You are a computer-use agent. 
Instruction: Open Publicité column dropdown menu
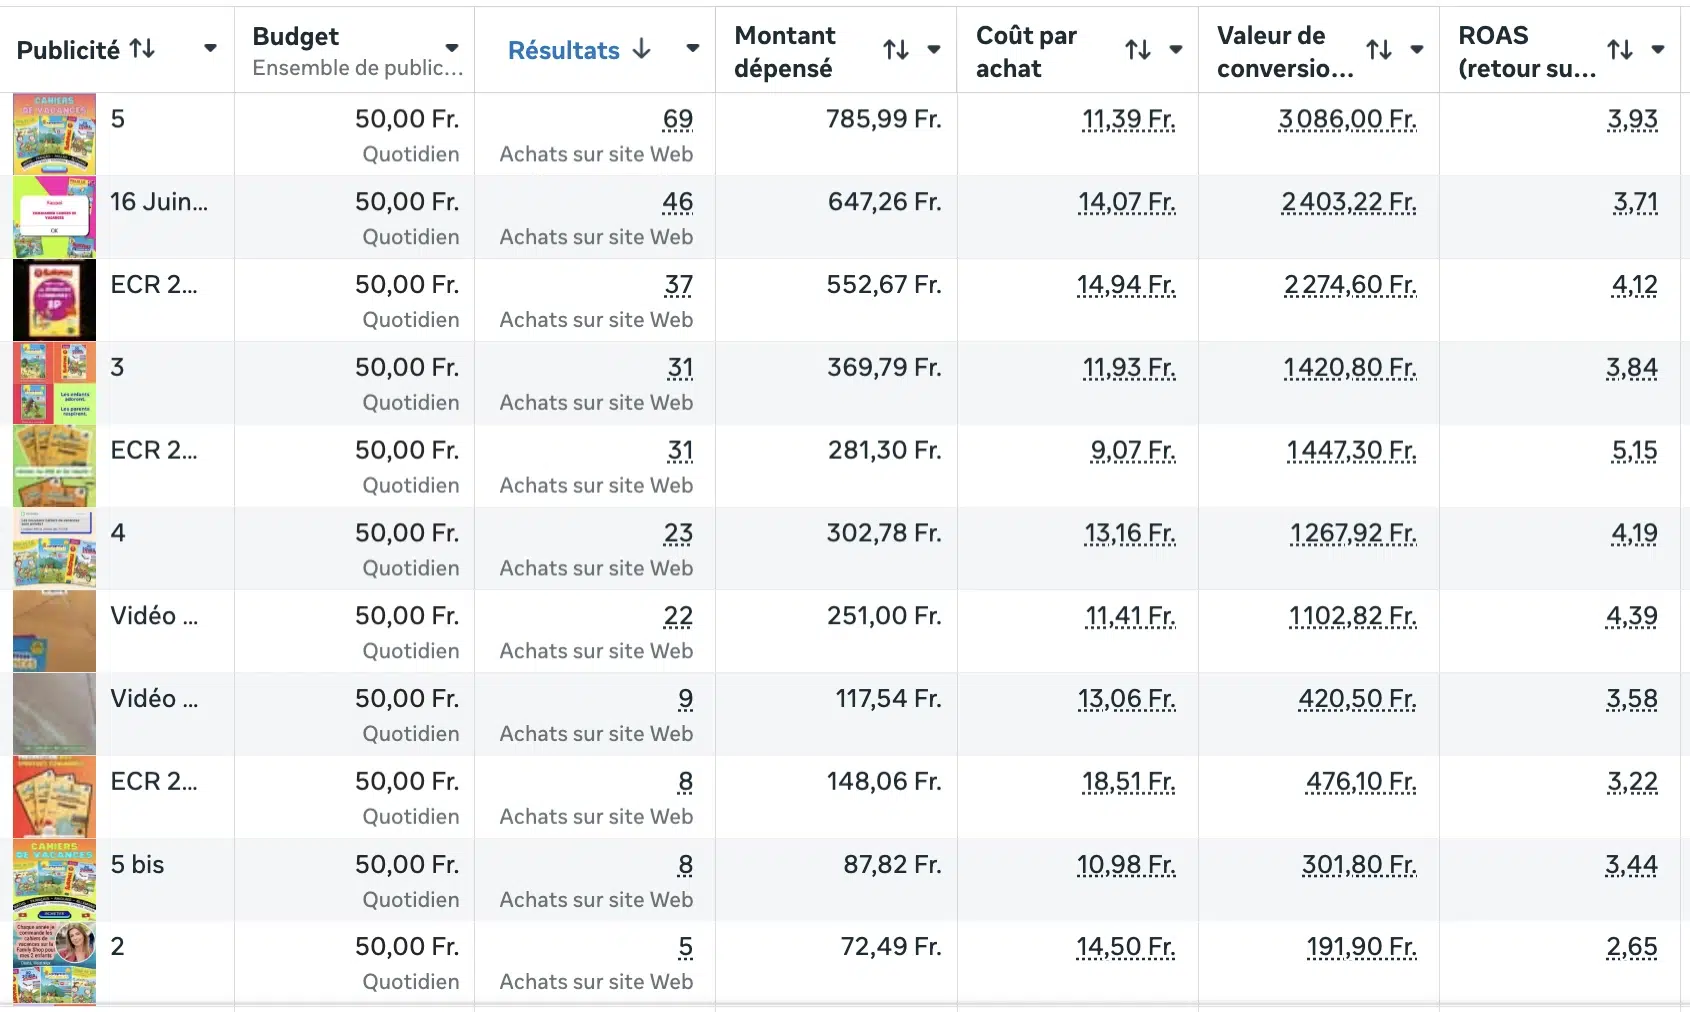tap(210, 48)
